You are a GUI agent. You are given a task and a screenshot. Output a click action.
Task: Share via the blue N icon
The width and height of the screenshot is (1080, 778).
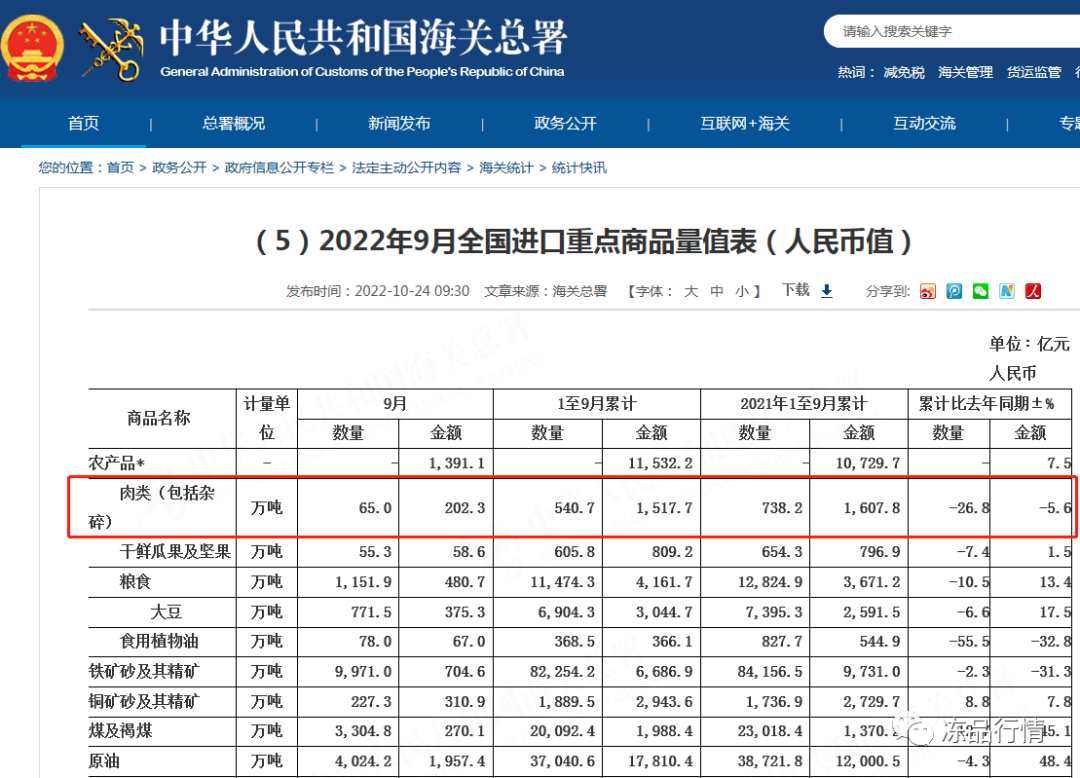(x=1006, y=291)
